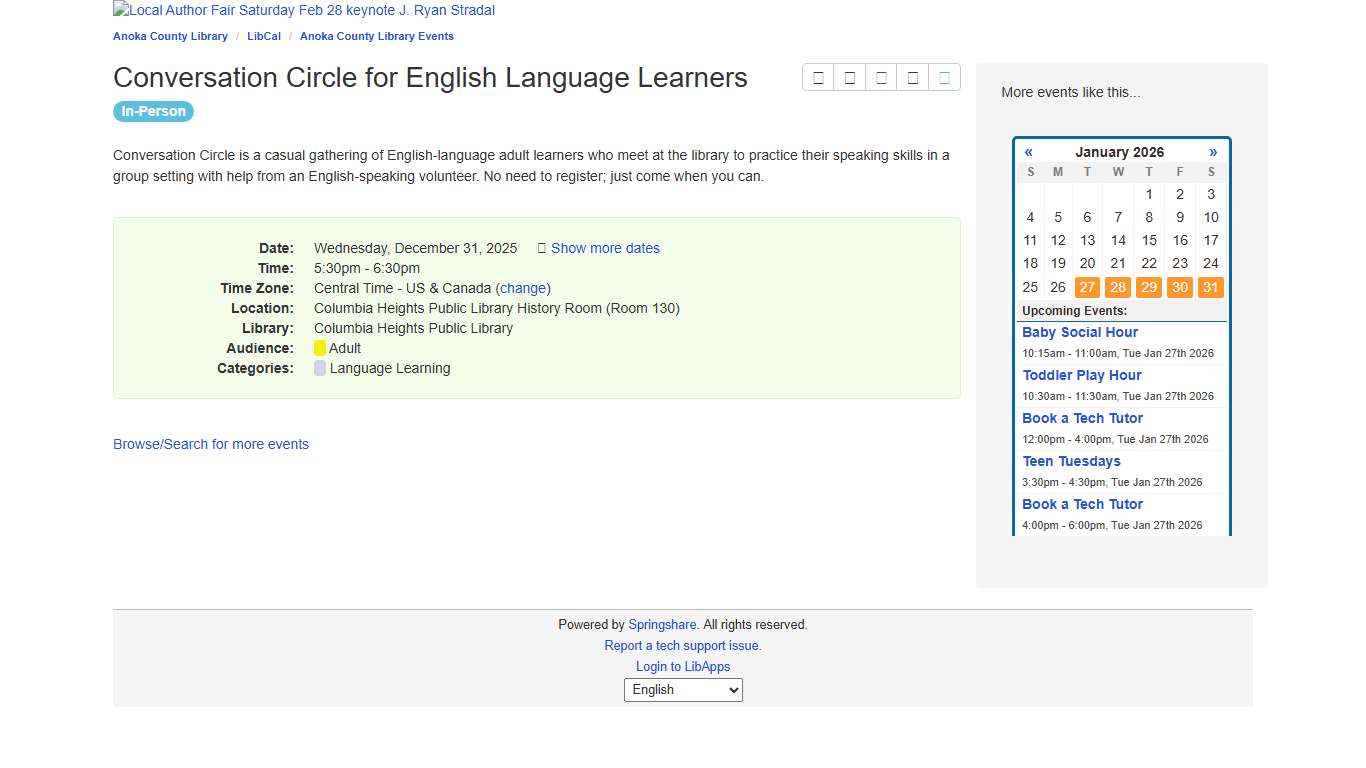Go to previous month using the « arrow
The height and width of the screenshot is (768, 1366).
click(x=1028, y=152)
